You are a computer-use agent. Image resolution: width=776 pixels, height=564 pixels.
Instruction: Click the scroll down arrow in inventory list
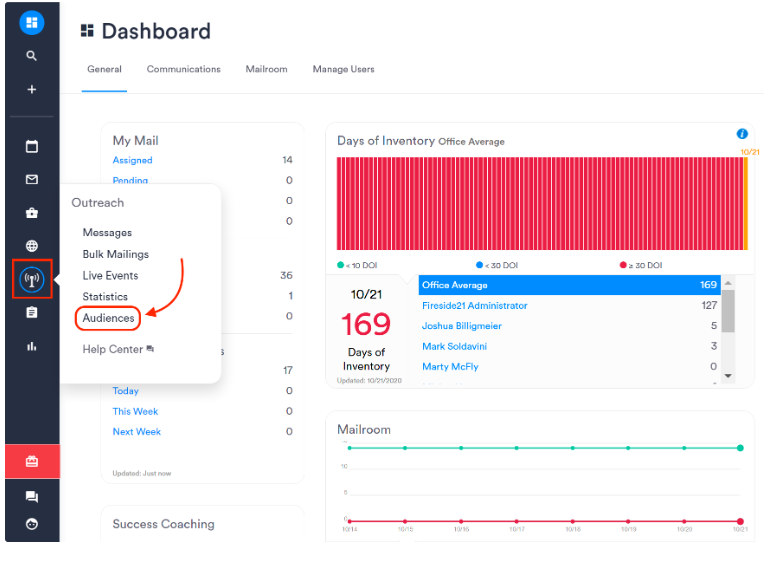point(728,376)
